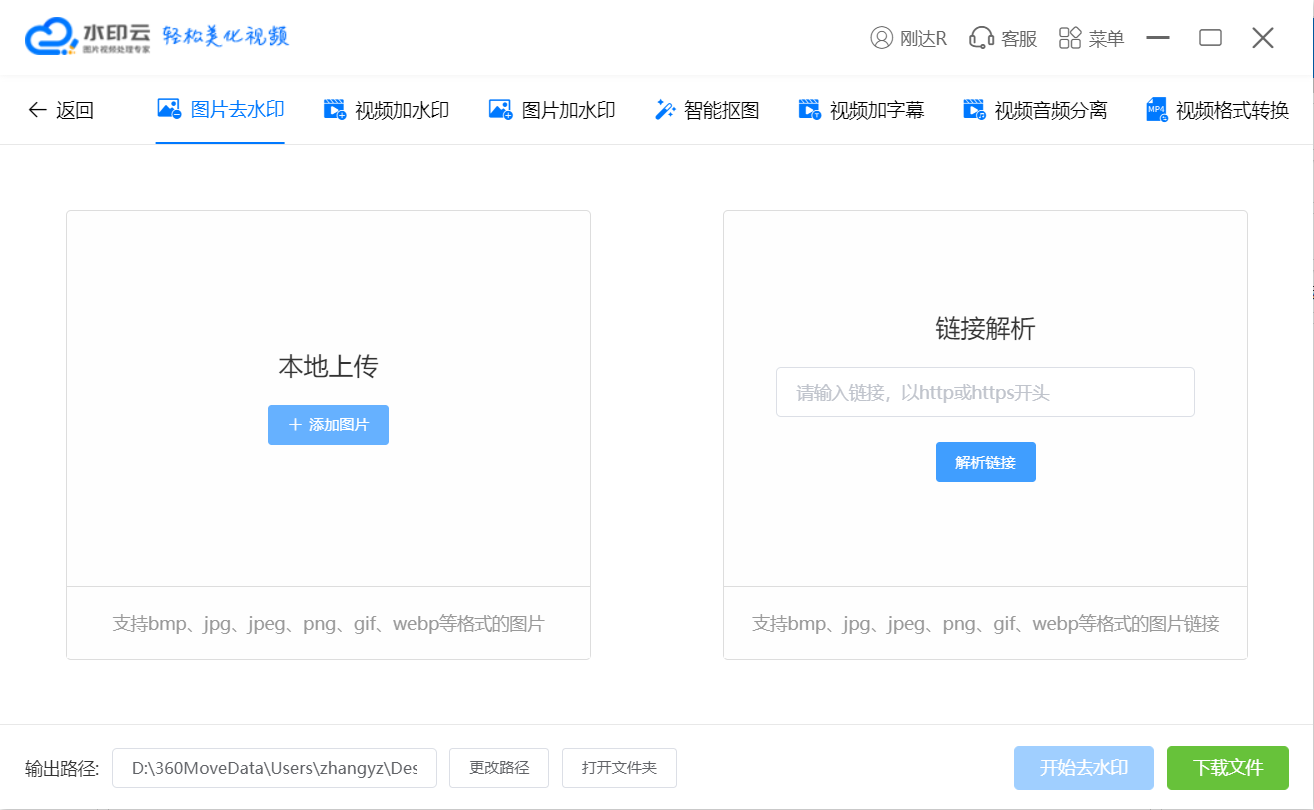Click the 客服 headset support icon

[x=981, y=38]
